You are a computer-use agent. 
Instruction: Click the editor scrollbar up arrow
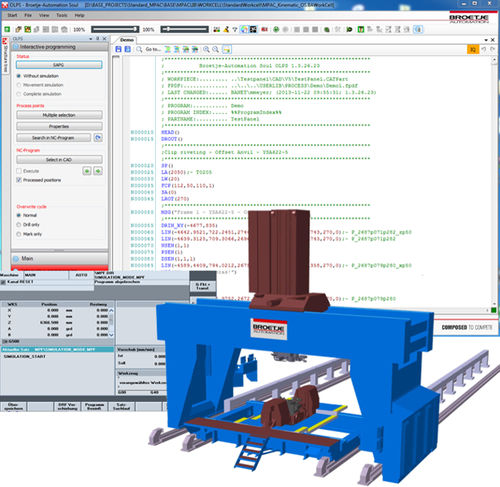point(494,60)
